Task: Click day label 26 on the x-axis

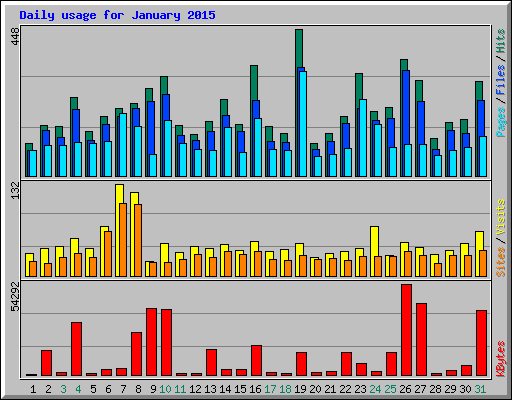Action: 405,389
